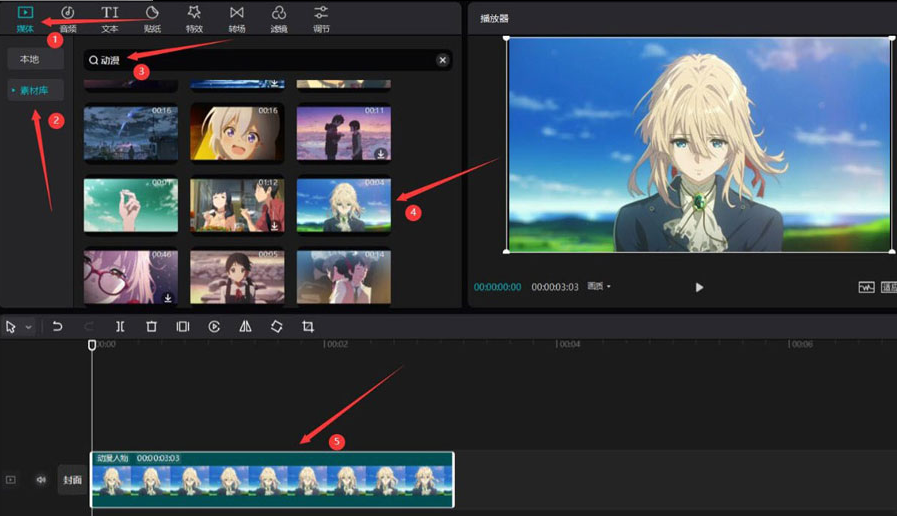Choose the selection arrow tool

tap(10, 327)
